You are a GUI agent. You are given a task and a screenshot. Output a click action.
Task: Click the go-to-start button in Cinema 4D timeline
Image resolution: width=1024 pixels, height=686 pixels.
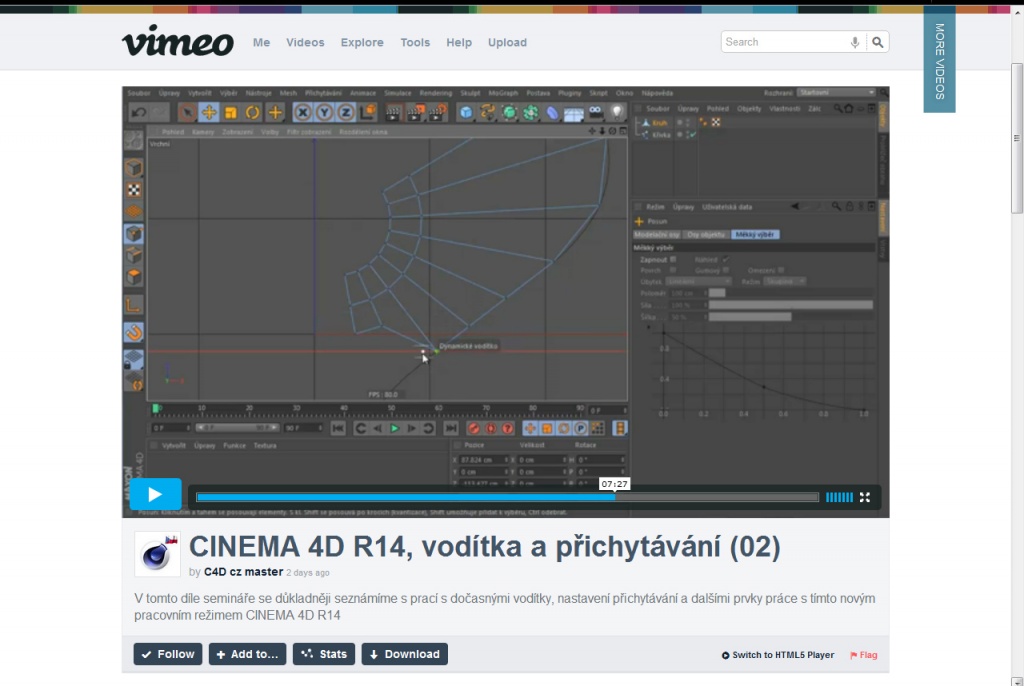click(338, 429)
